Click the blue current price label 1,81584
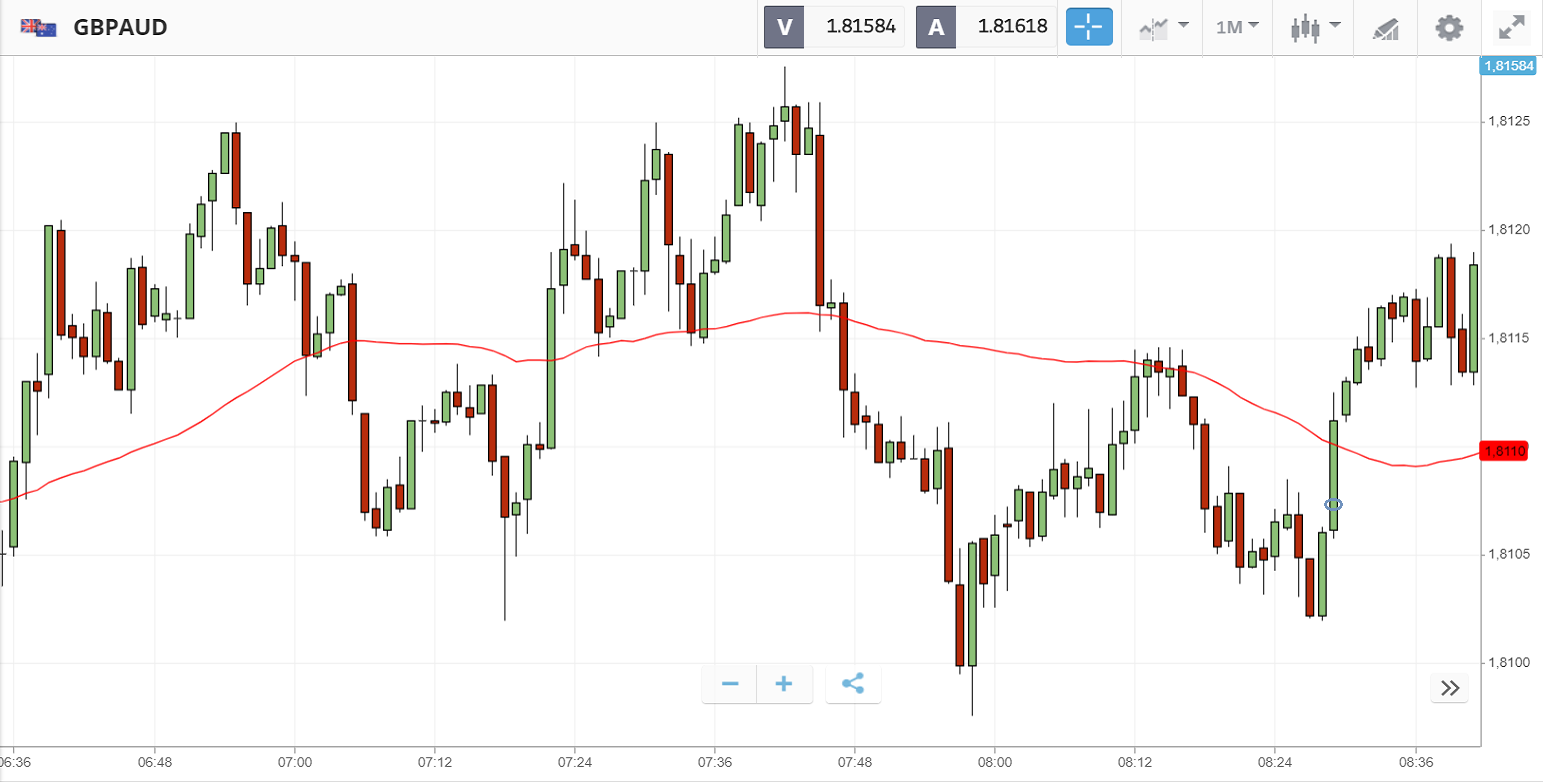 (1507, 66)
